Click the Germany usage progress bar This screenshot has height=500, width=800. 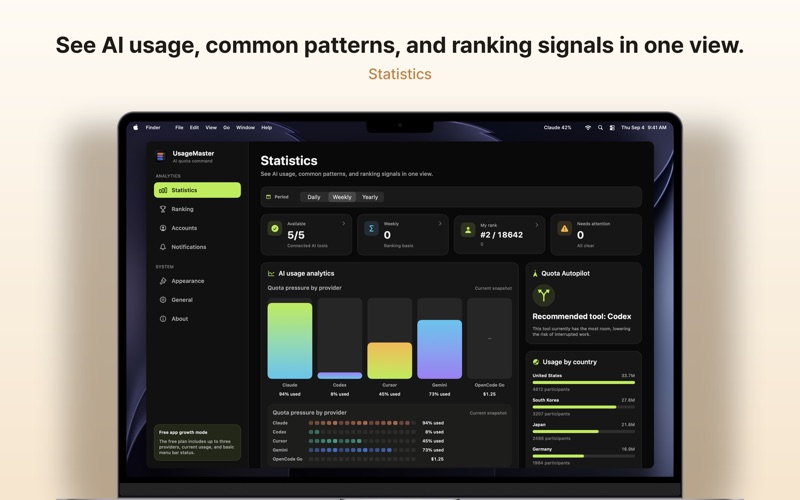click(x=584, y=456)
